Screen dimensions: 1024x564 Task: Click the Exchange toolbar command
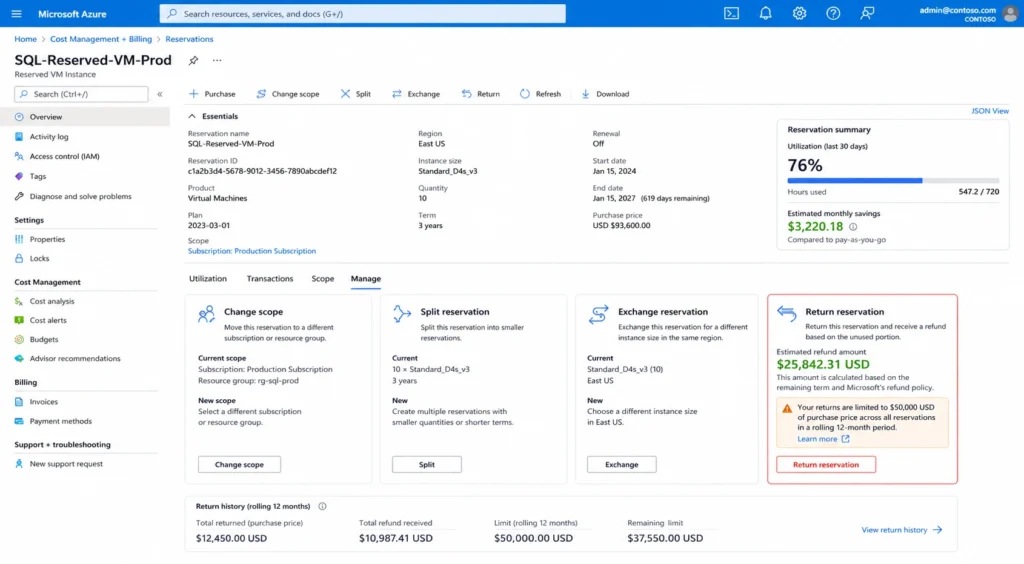(x=416, y=94)
